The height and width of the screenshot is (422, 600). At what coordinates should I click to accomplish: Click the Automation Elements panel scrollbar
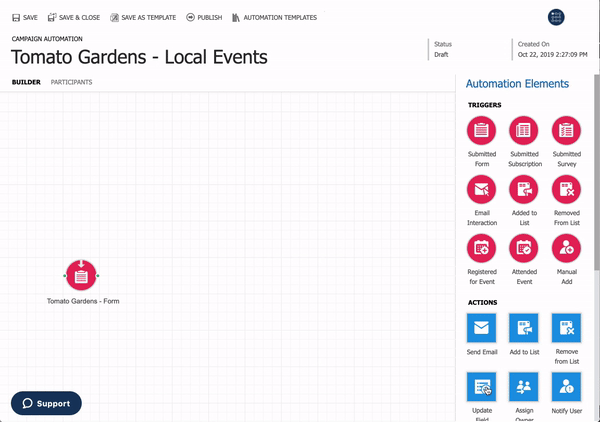(x=597, y=172)
